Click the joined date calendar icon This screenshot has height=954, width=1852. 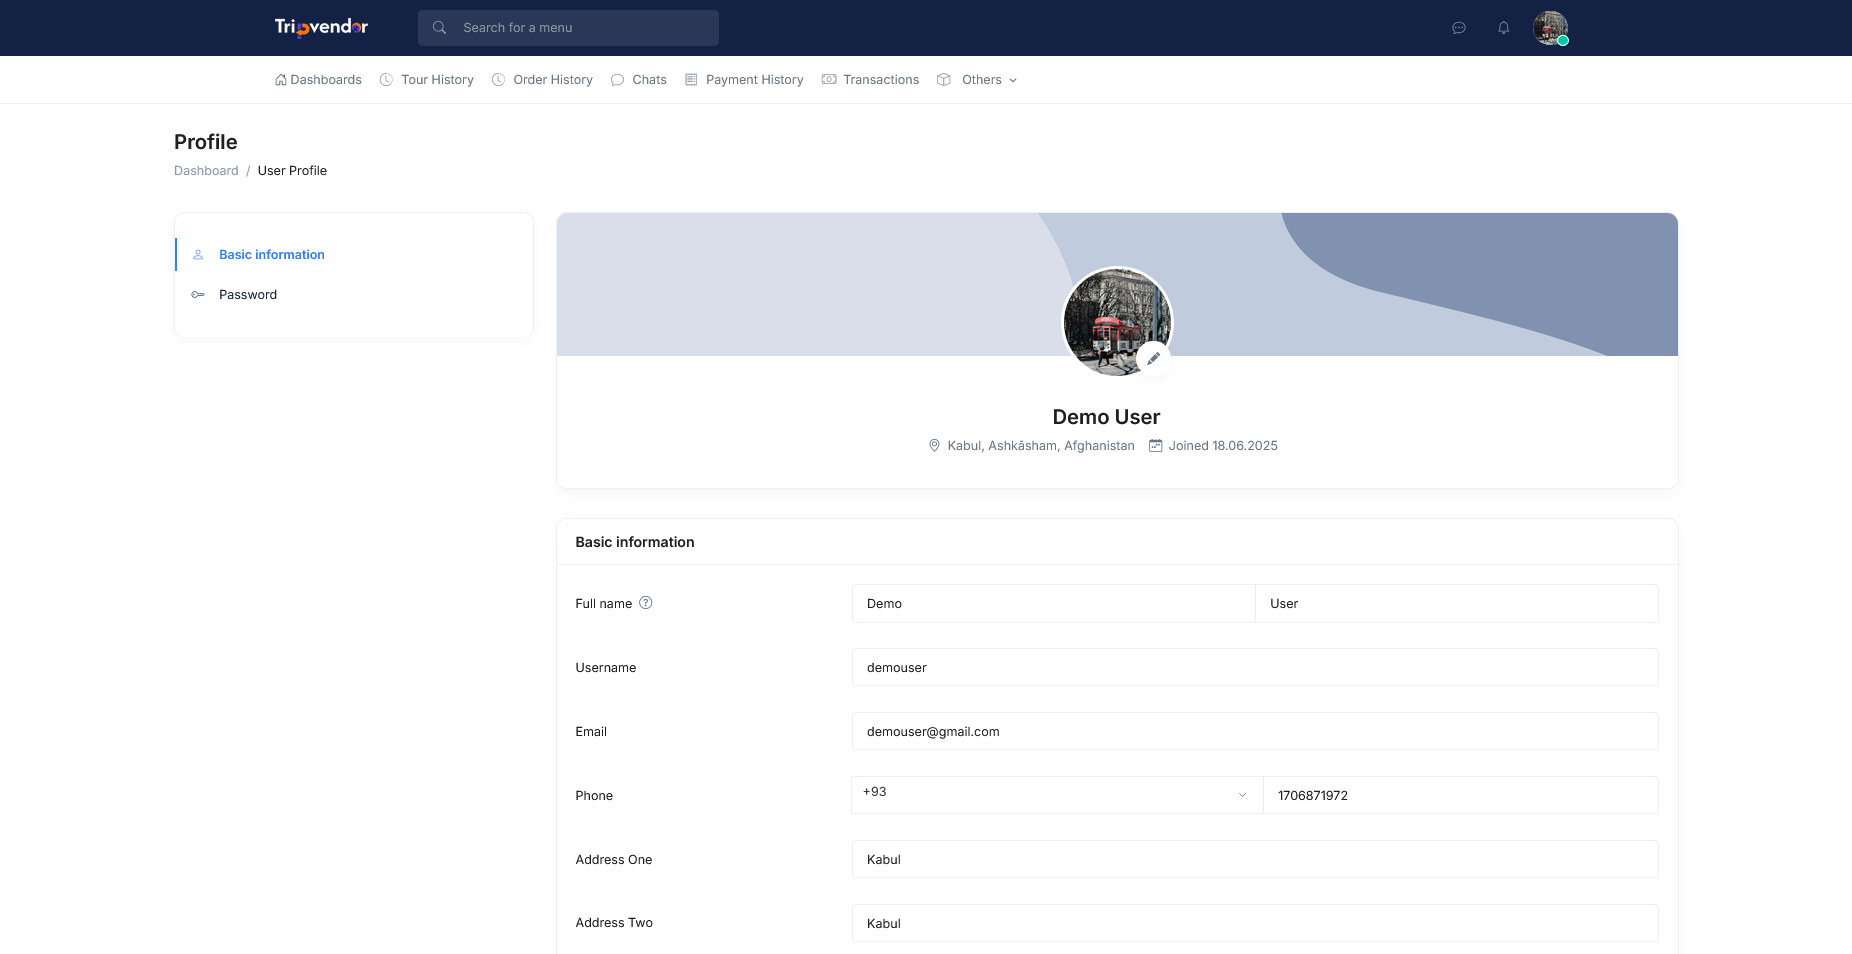coord(1155,446)
